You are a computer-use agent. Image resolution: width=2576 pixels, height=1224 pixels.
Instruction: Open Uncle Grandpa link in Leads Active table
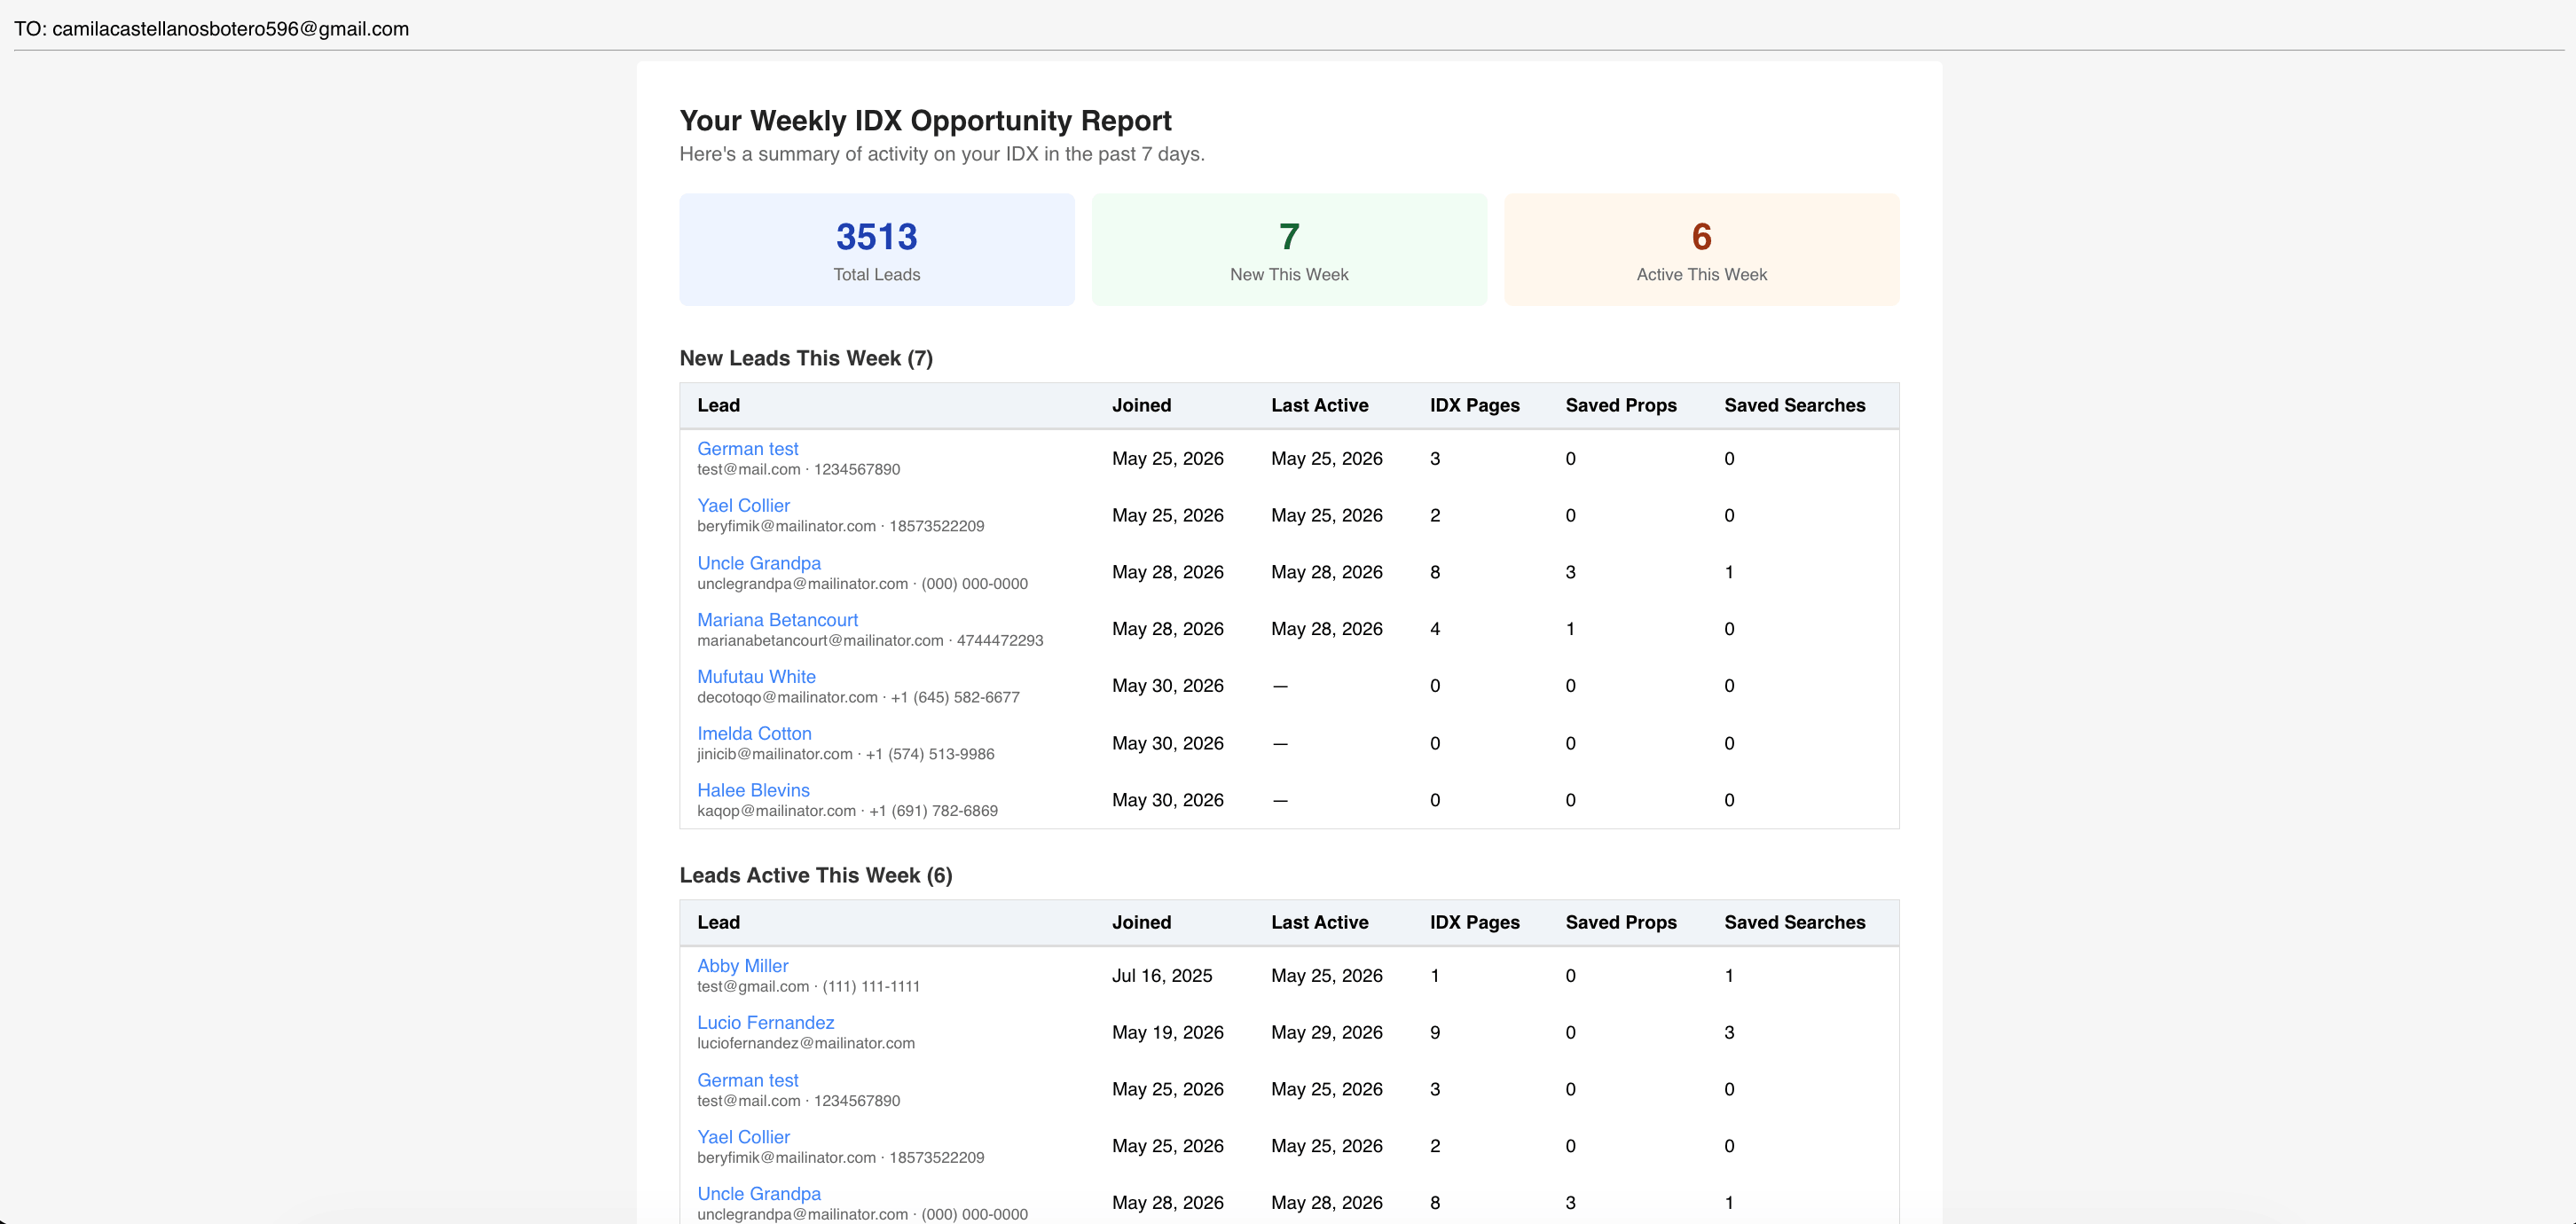tap(759, 1194)
